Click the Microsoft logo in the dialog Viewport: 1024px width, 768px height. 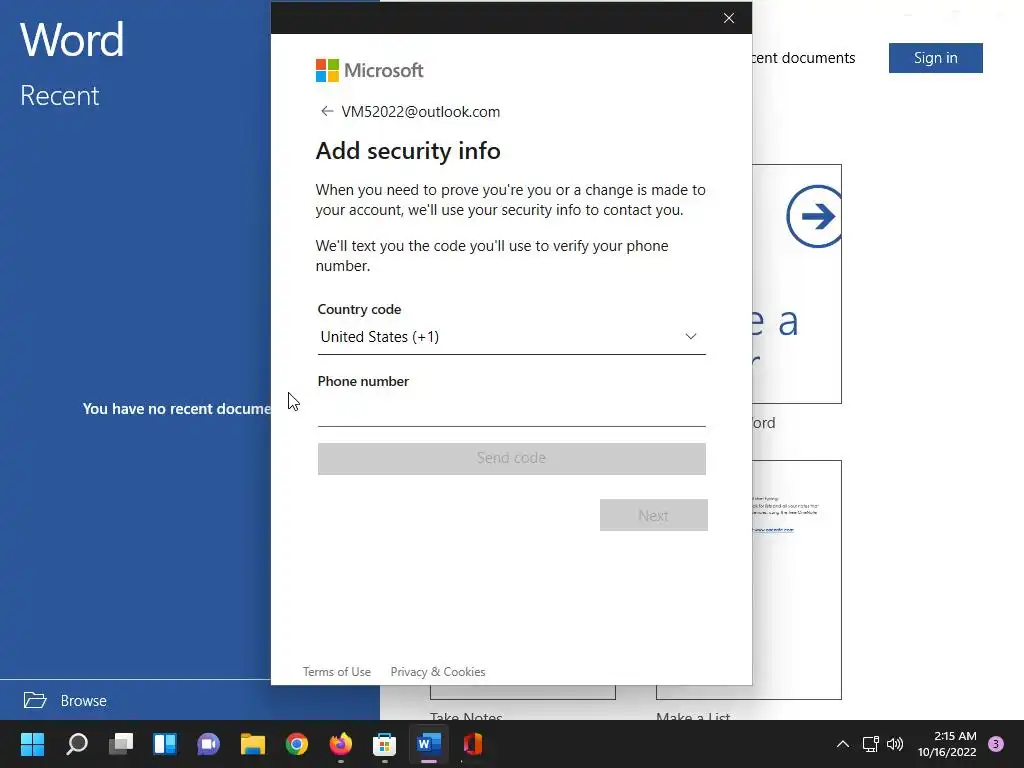pos(369,71)
